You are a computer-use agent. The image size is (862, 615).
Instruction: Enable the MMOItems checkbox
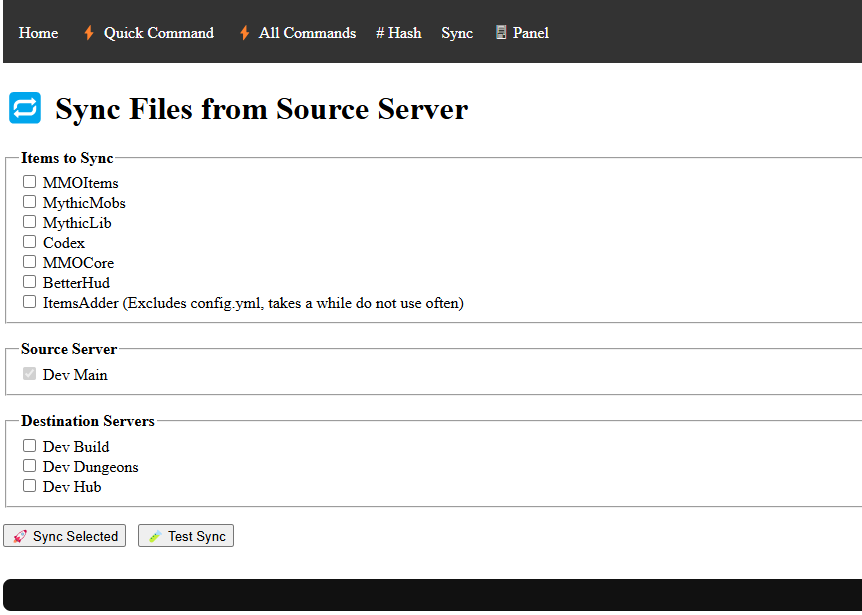coord(30,182)
